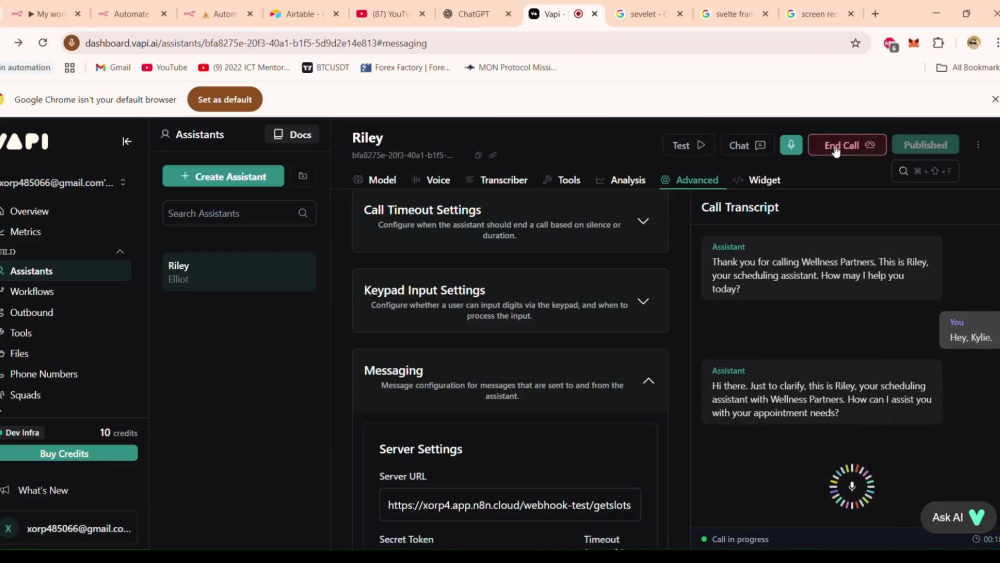Screen dimensions: 1000x563
Task: Switch to the Tools tab
Action: [x=562, y=180]
